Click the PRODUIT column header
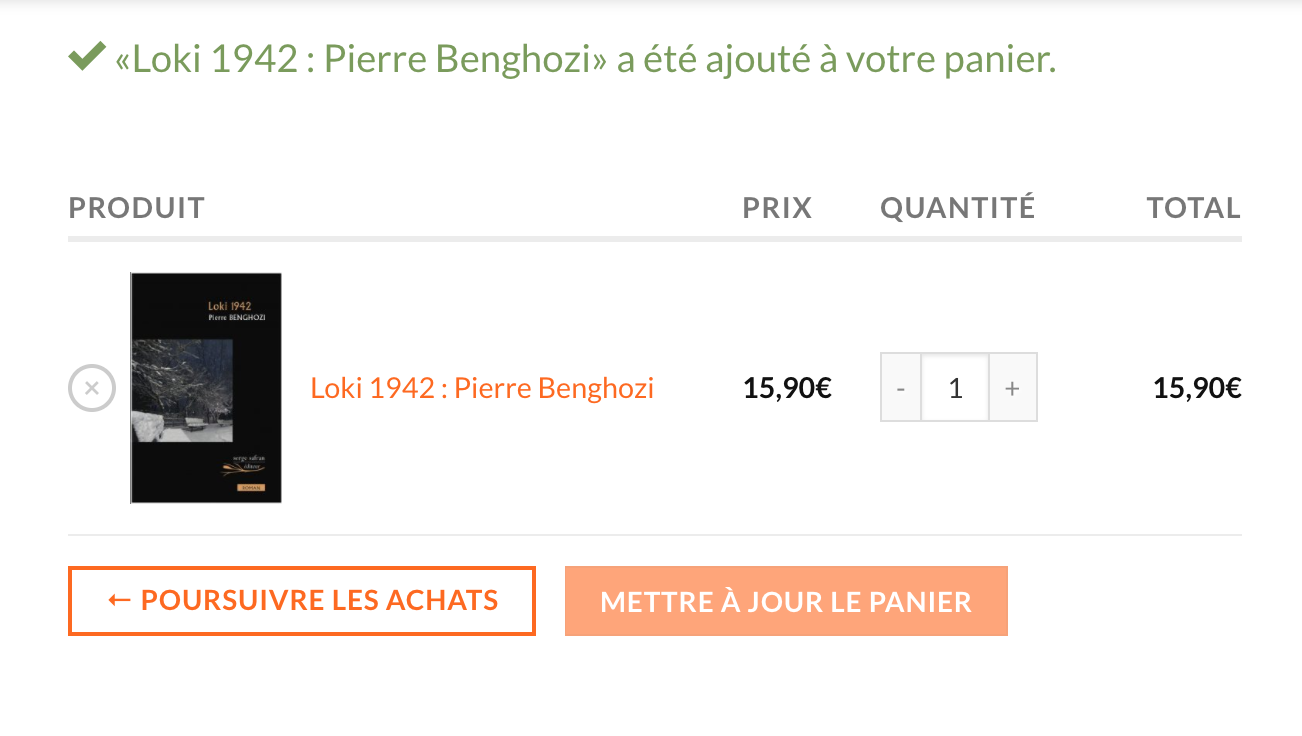Screen dimensions: 1302x736 [x=136, y=208]
